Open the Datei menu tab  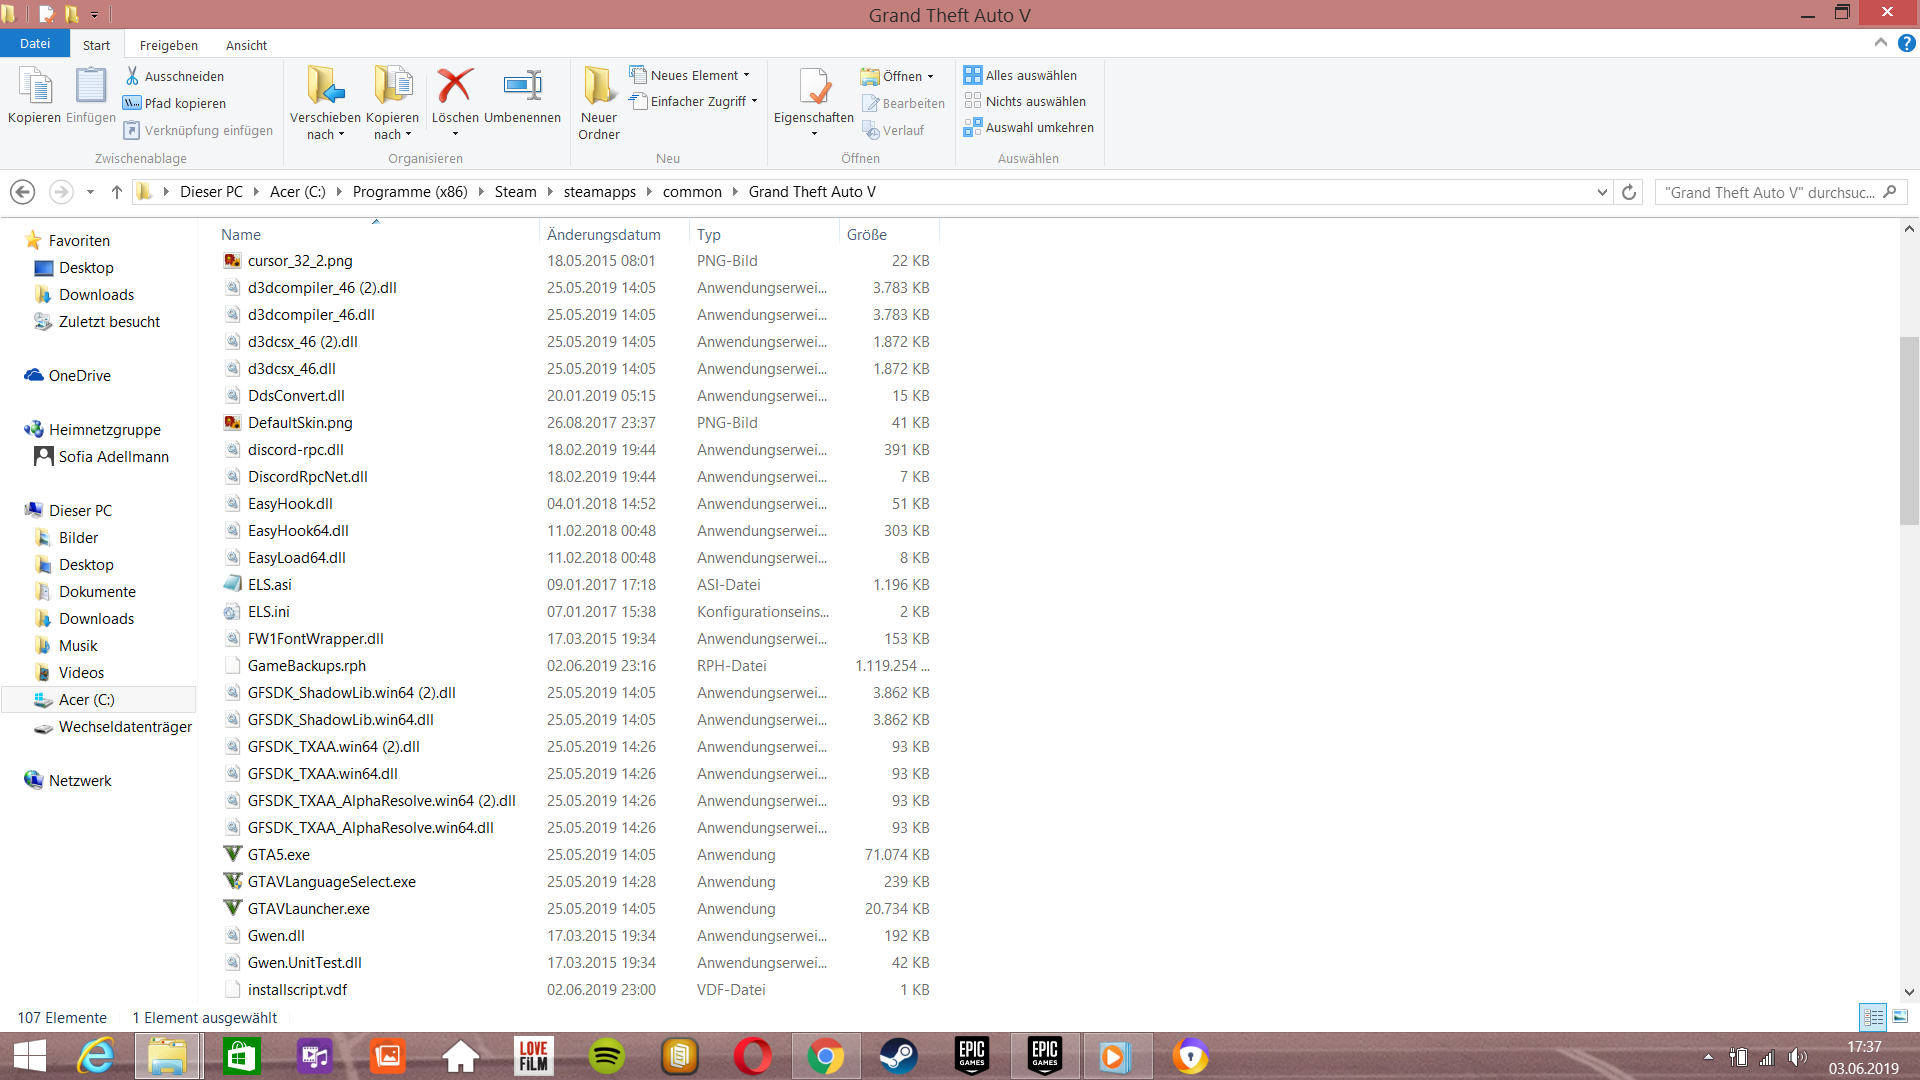pyautogui.click(x=35, y=44)
